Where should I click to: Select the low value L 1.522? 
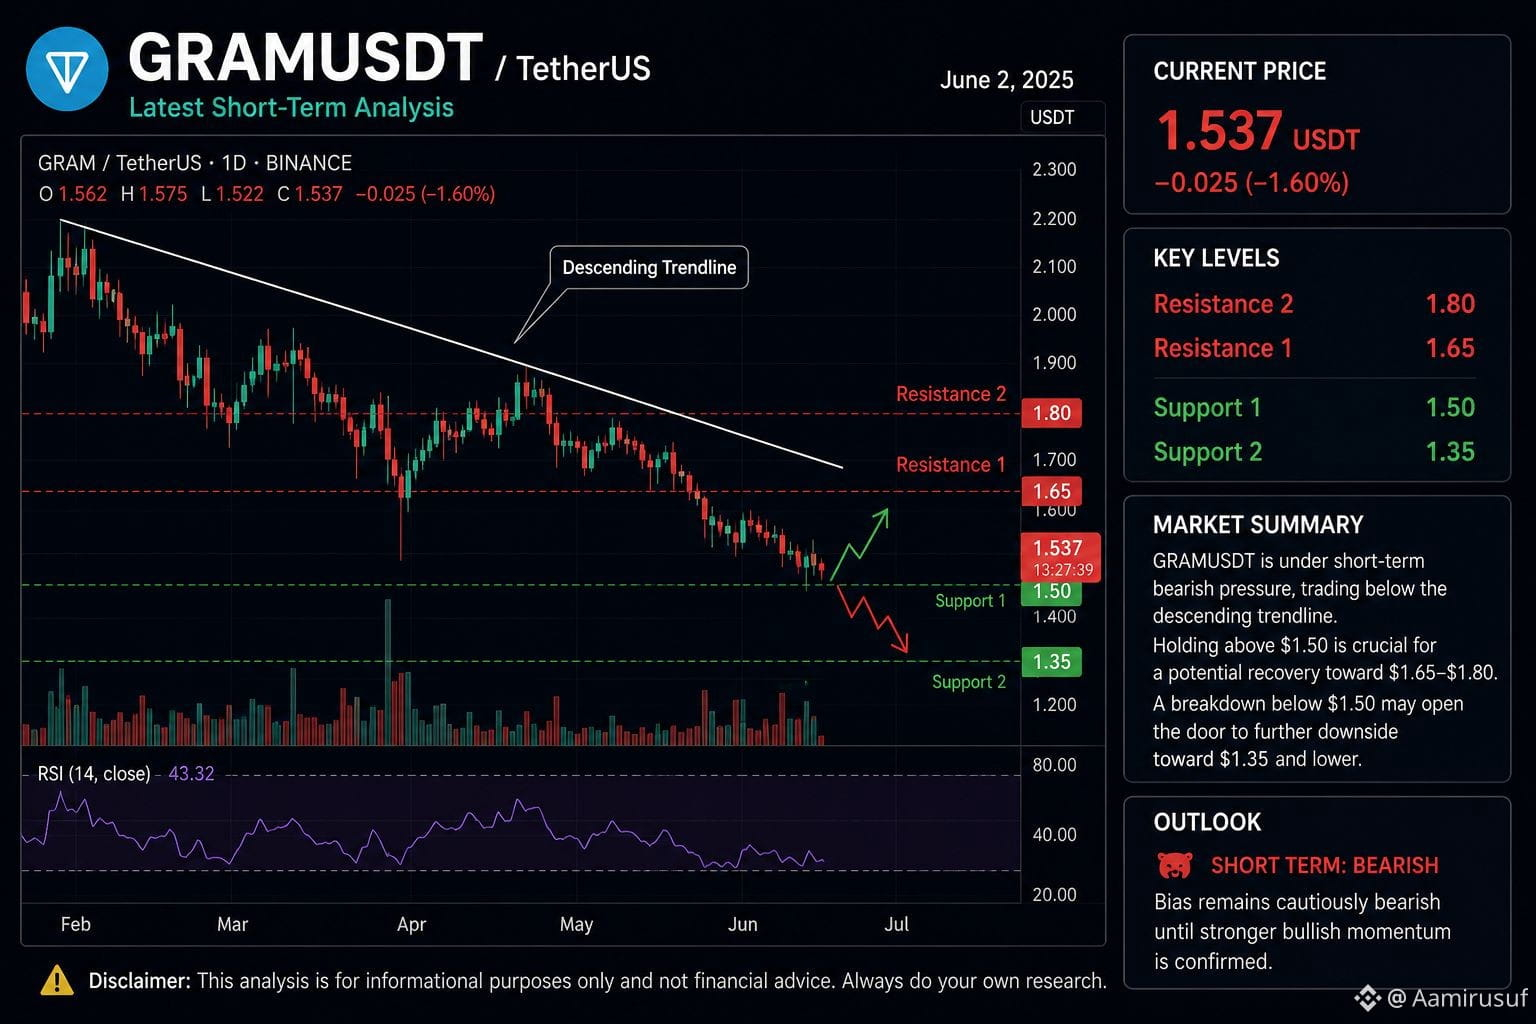pos(233,194)
